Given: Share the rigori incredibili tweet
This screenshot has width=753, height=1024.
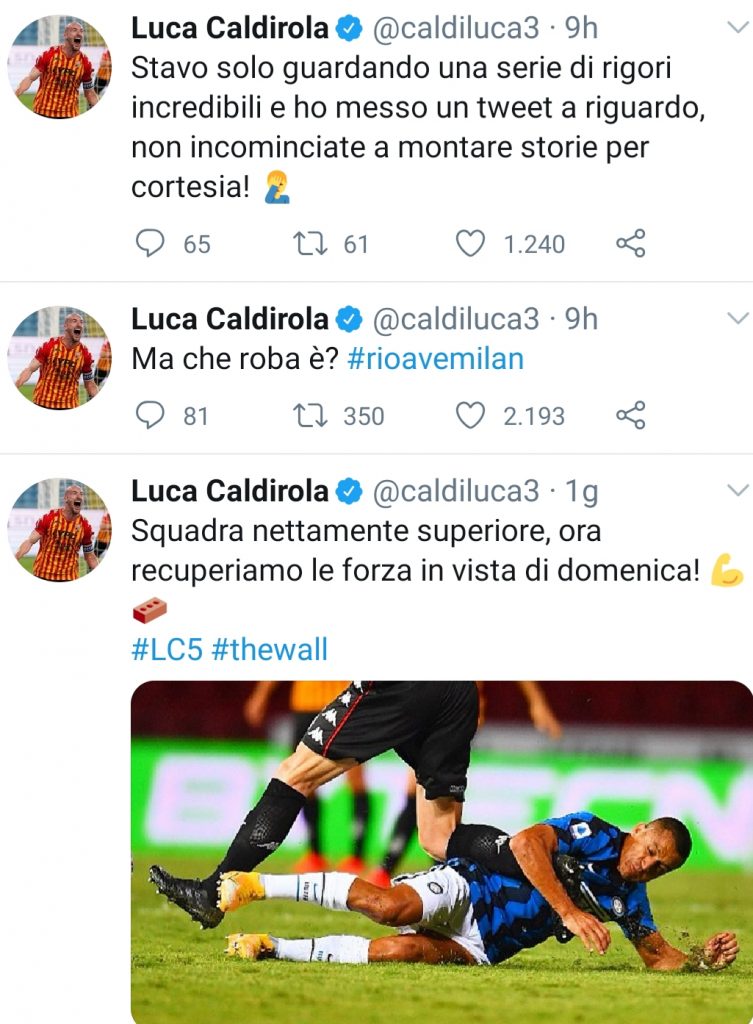Looking at the screenshot, I should tap(630, 243).
